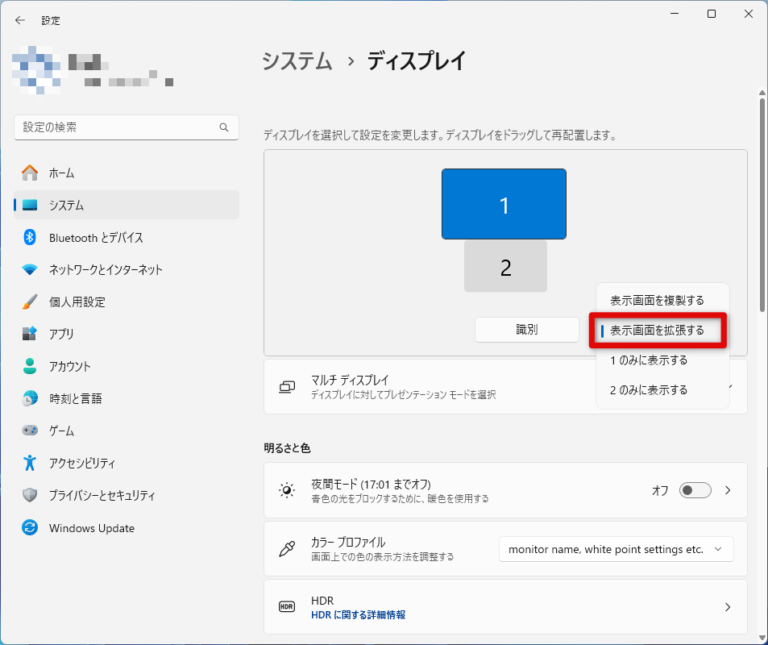Open Bluetooth とデバイス settings icon
768x645 pixels.
[x=30, y=238]
